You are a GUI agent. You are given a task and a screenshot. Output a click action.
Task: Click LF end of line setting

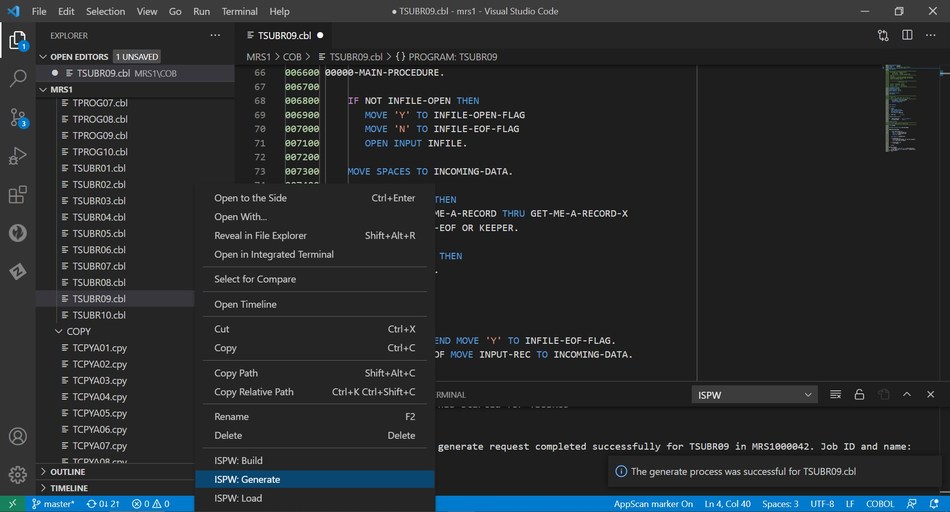(850, 504)
